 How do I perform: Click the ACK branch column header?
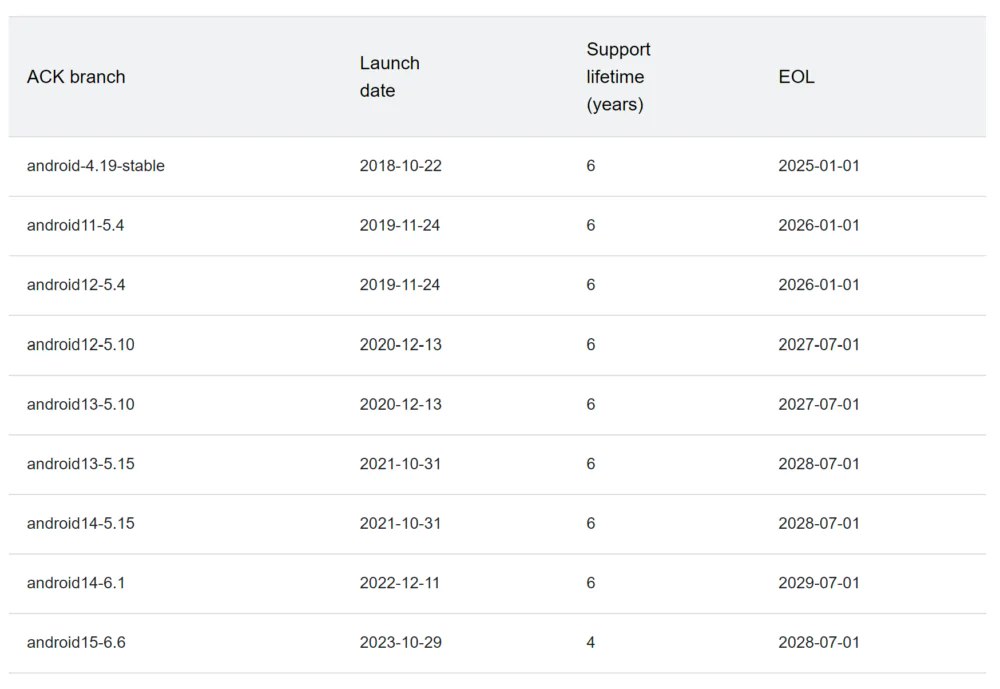(x=76, y=77)
